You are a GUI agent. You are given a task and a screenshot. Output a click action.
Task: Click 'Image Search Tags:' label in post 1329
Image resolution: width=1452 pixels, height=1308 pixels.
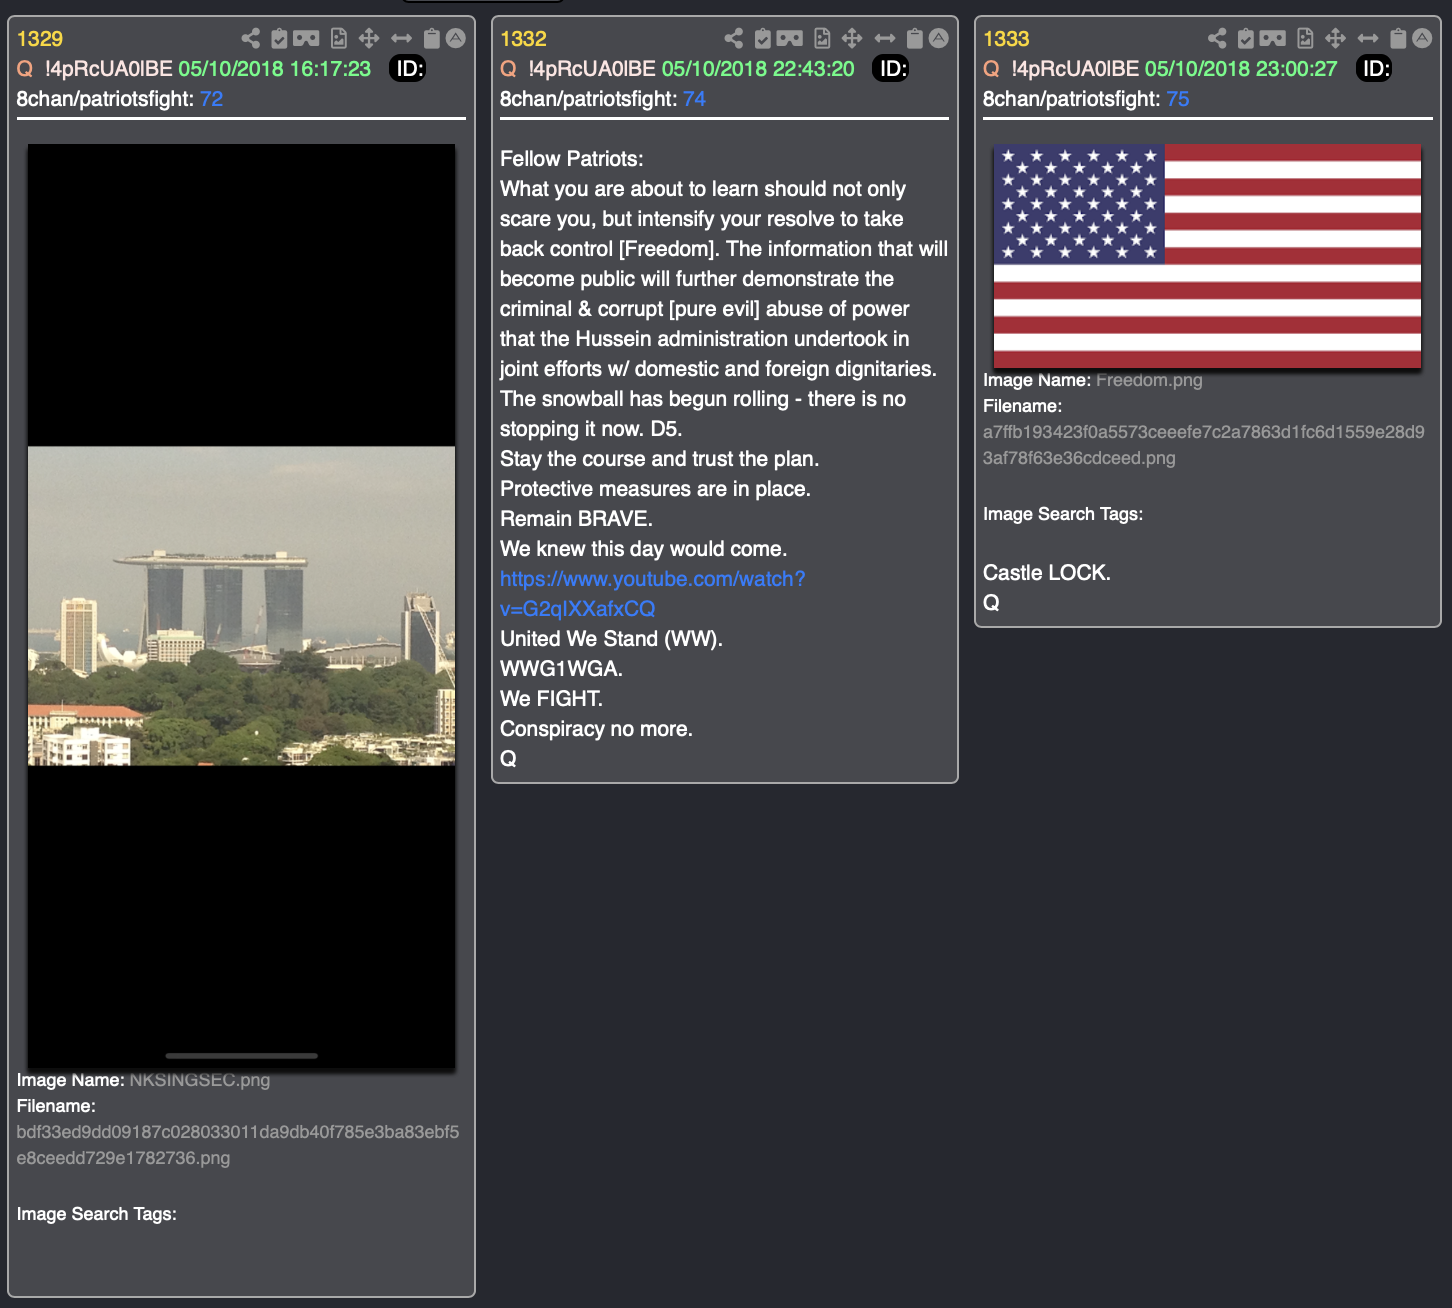point(97,1214)
